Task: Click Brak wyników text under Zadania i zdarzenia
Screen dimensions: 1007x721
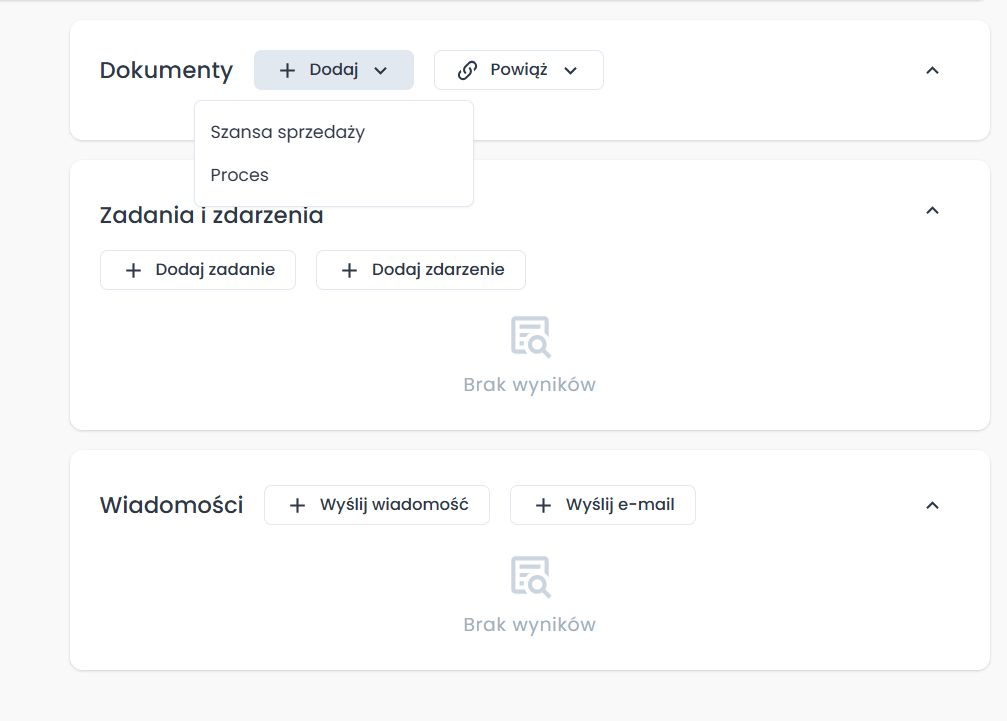Action: click(529, 385)
